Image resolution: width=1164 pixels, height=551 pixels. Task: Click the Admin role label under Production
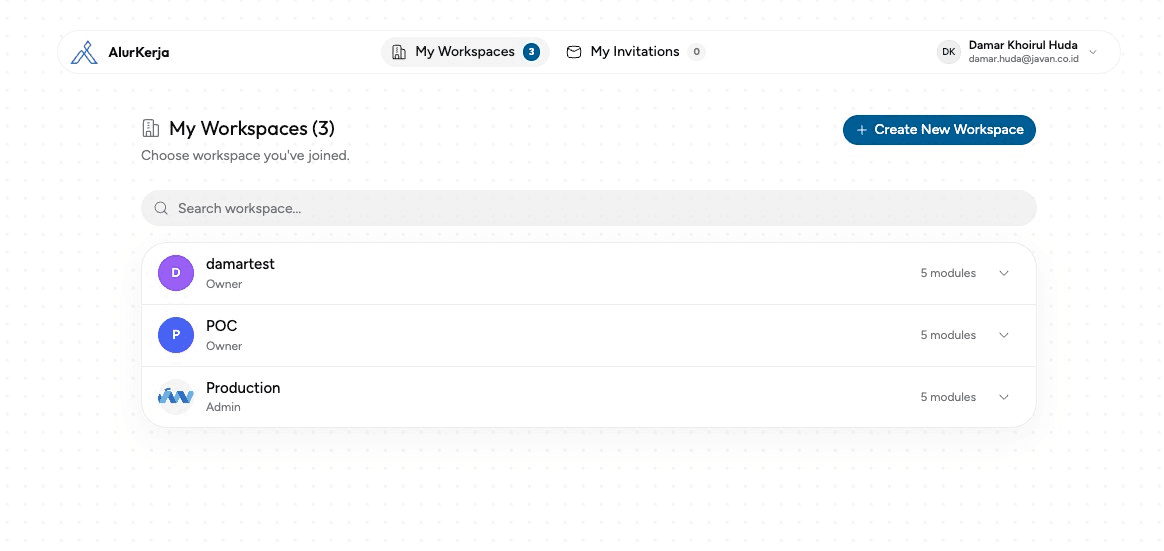coord(223,407)
